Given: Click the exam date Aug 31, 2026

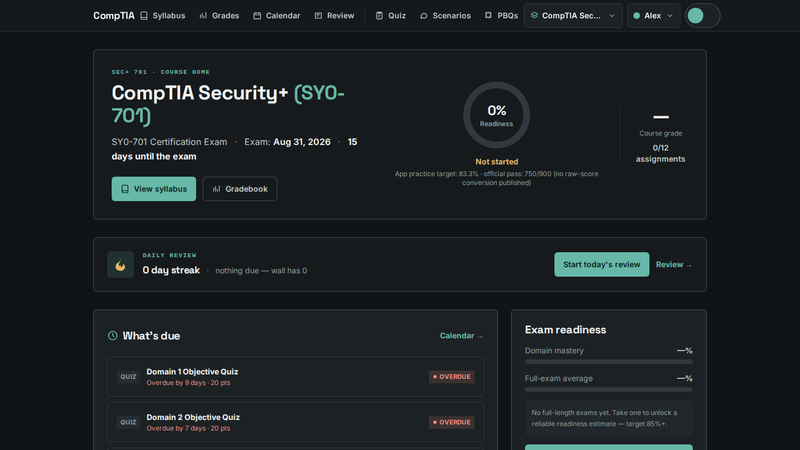Looking at the screenshot, I should tap(302, 142).
